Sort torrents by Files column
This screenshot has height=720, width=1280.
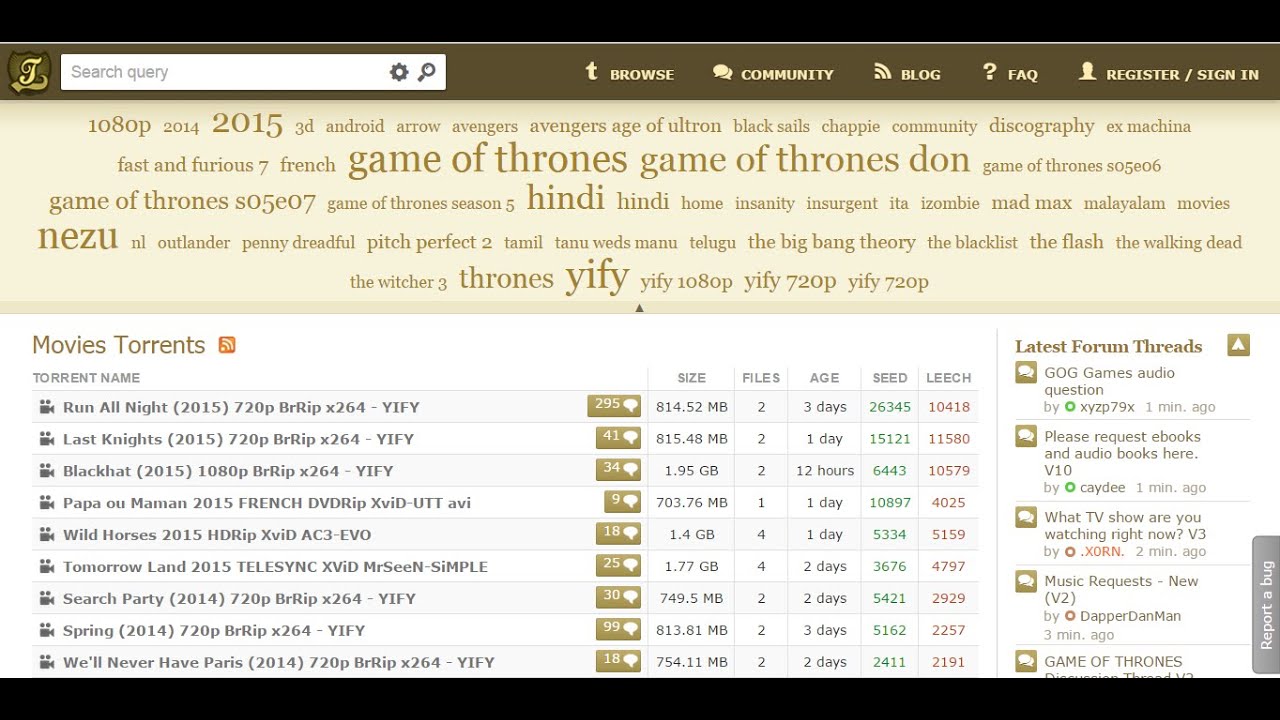click(761, 378)
